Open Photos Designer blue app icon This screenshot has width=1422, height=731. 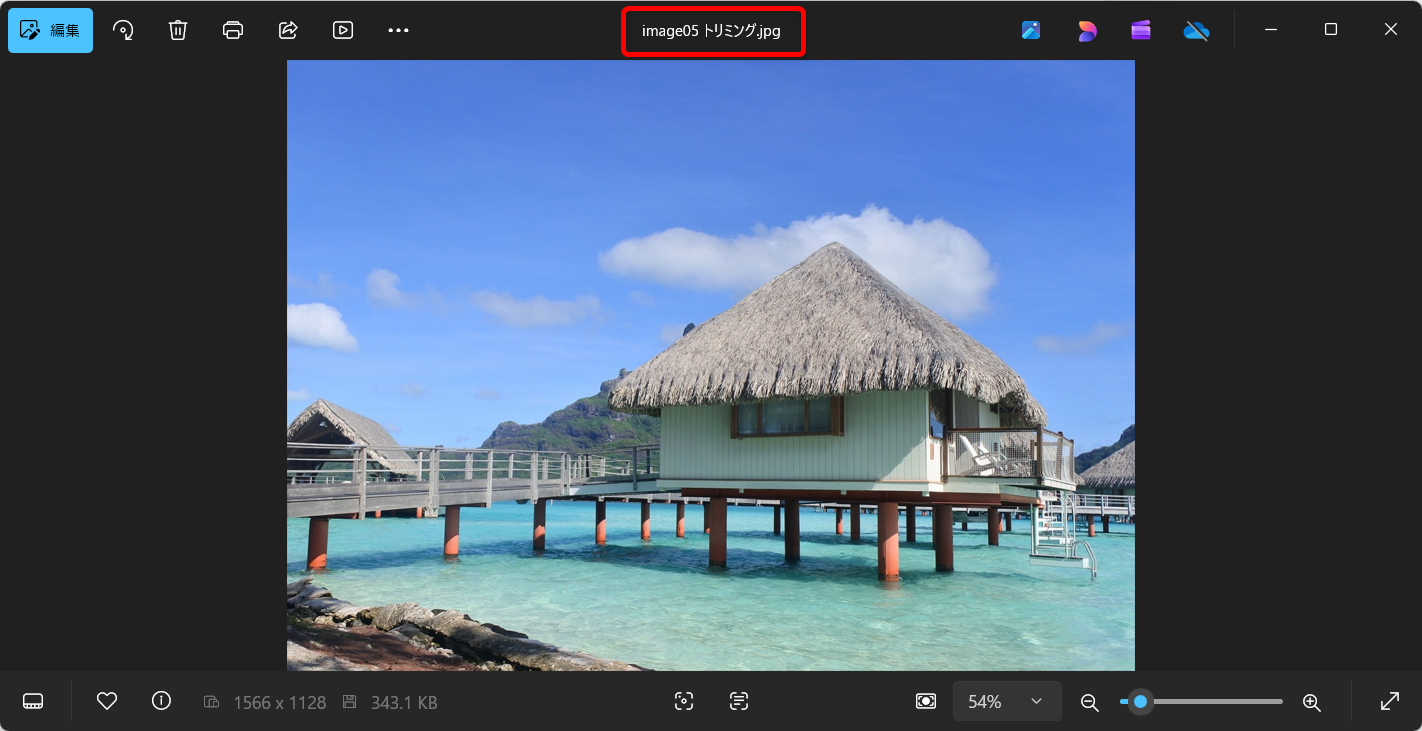pyautogui.click(x=1031, y=30)
